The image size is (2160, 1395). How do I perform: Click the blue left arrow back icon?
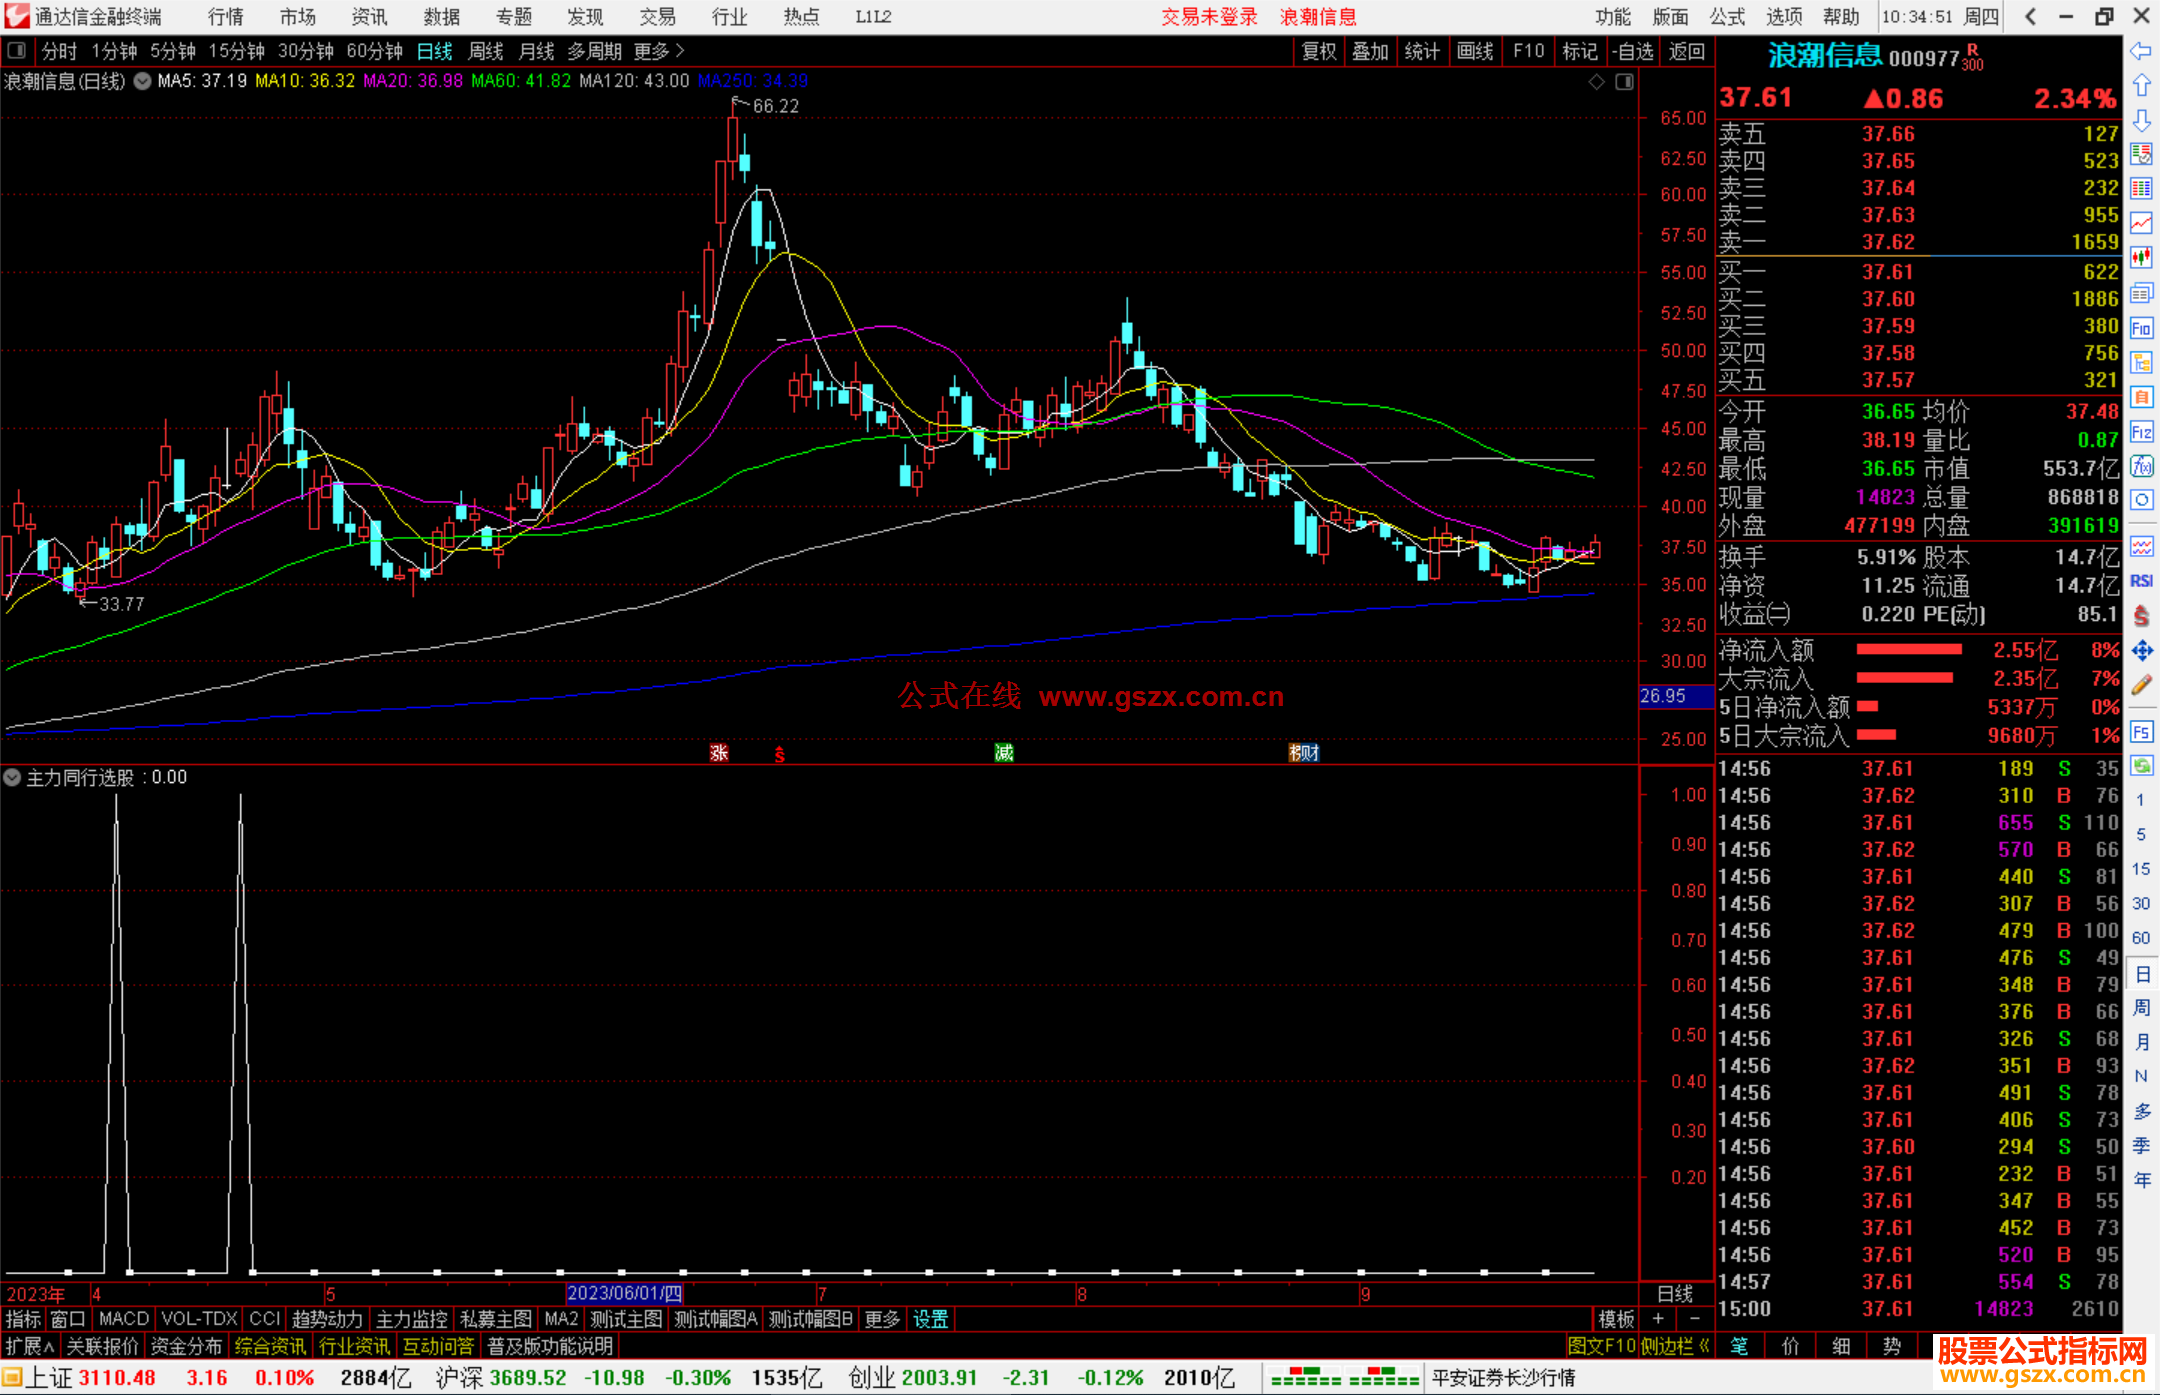pos(2141,51)
